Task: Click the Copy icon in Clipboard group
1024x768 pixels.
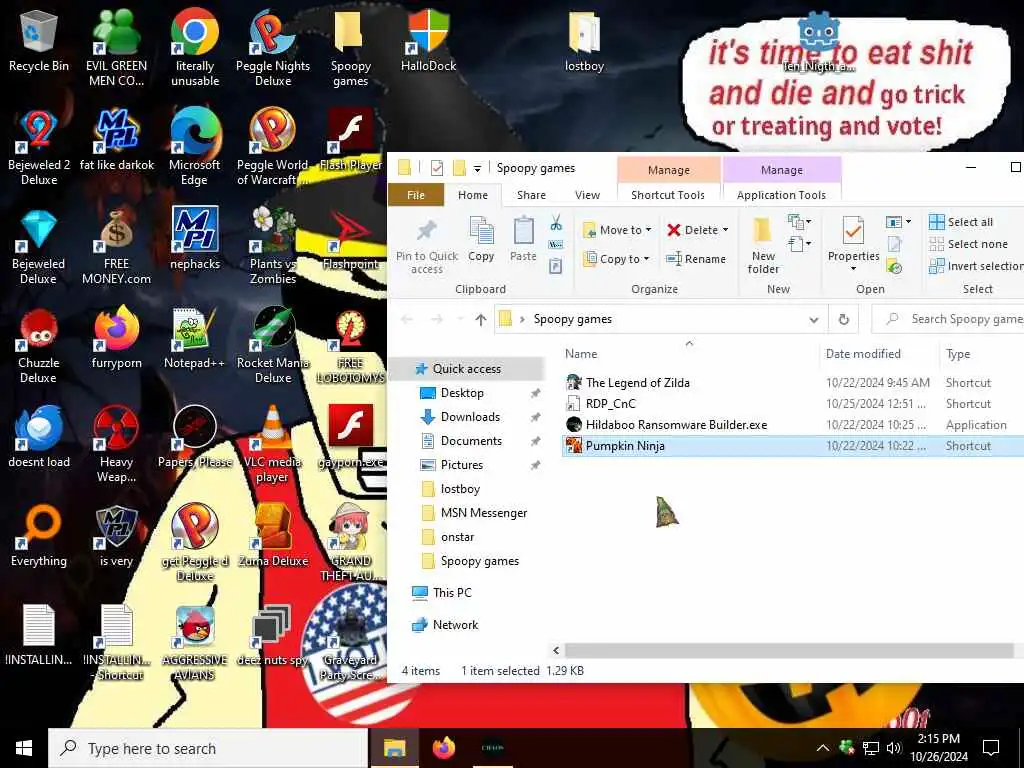Action: pos(481,240)
